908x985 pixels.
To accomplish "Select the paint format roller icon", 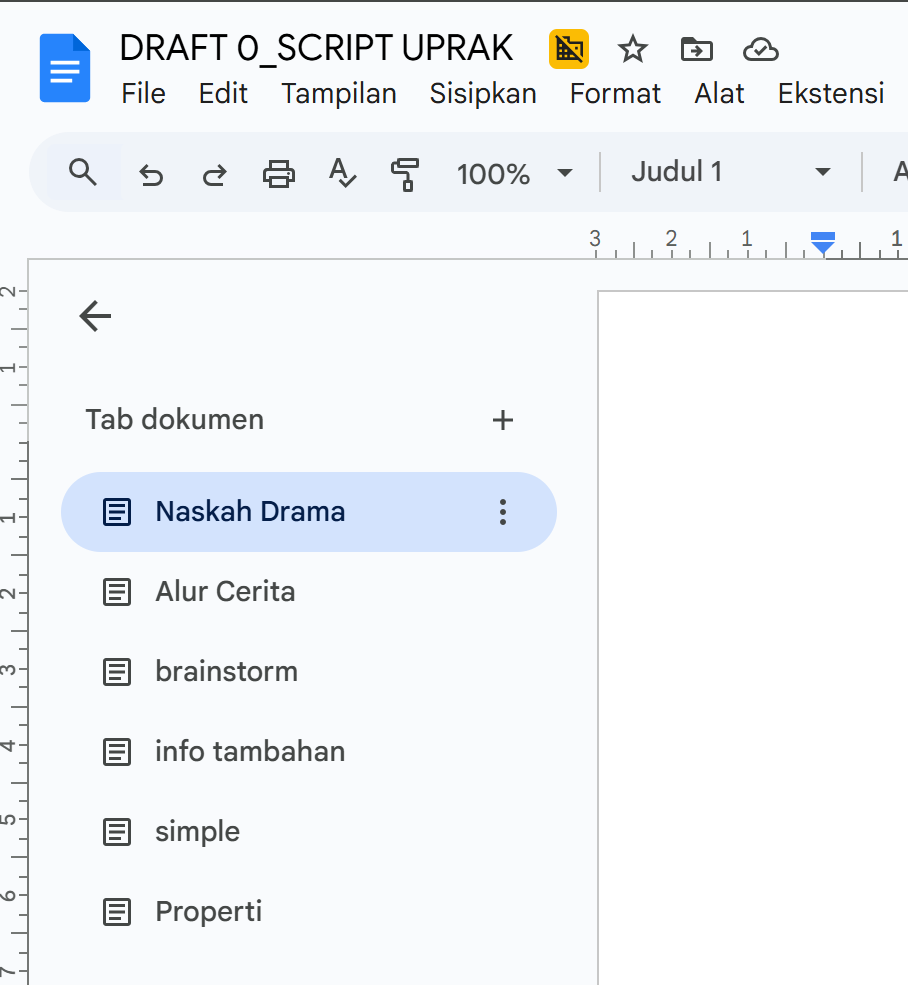I will (404, 174).
